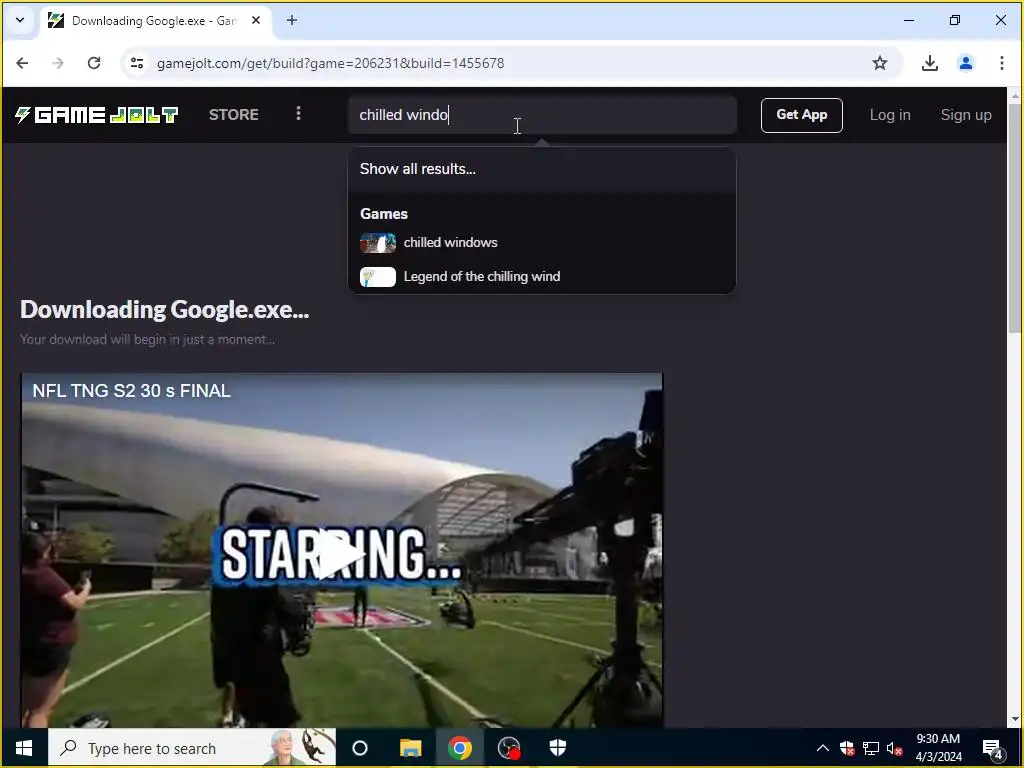Click the browser forward arrow

point(58,63)
